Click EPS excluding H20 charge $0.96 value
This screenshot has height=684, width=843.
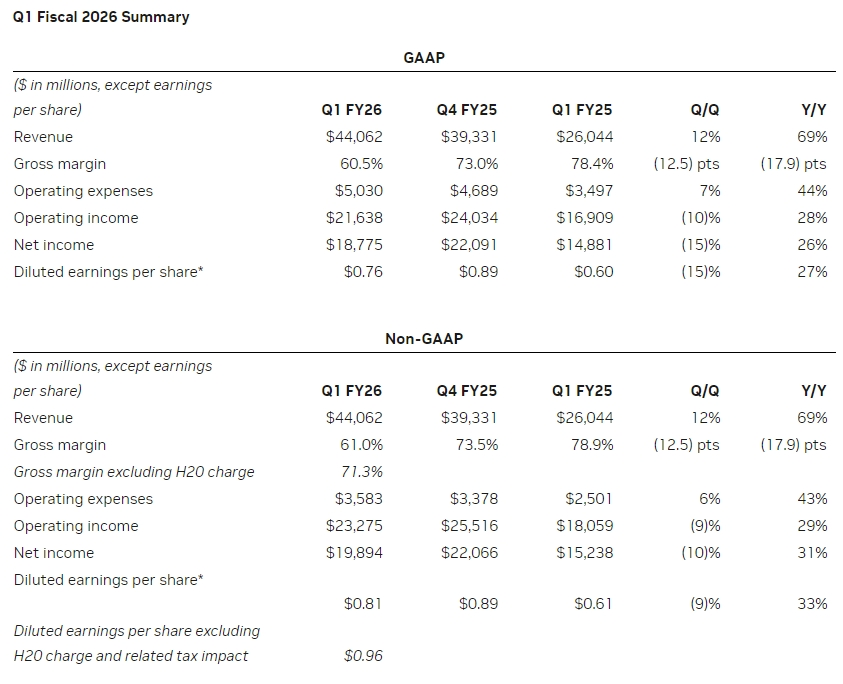[363, 656]
